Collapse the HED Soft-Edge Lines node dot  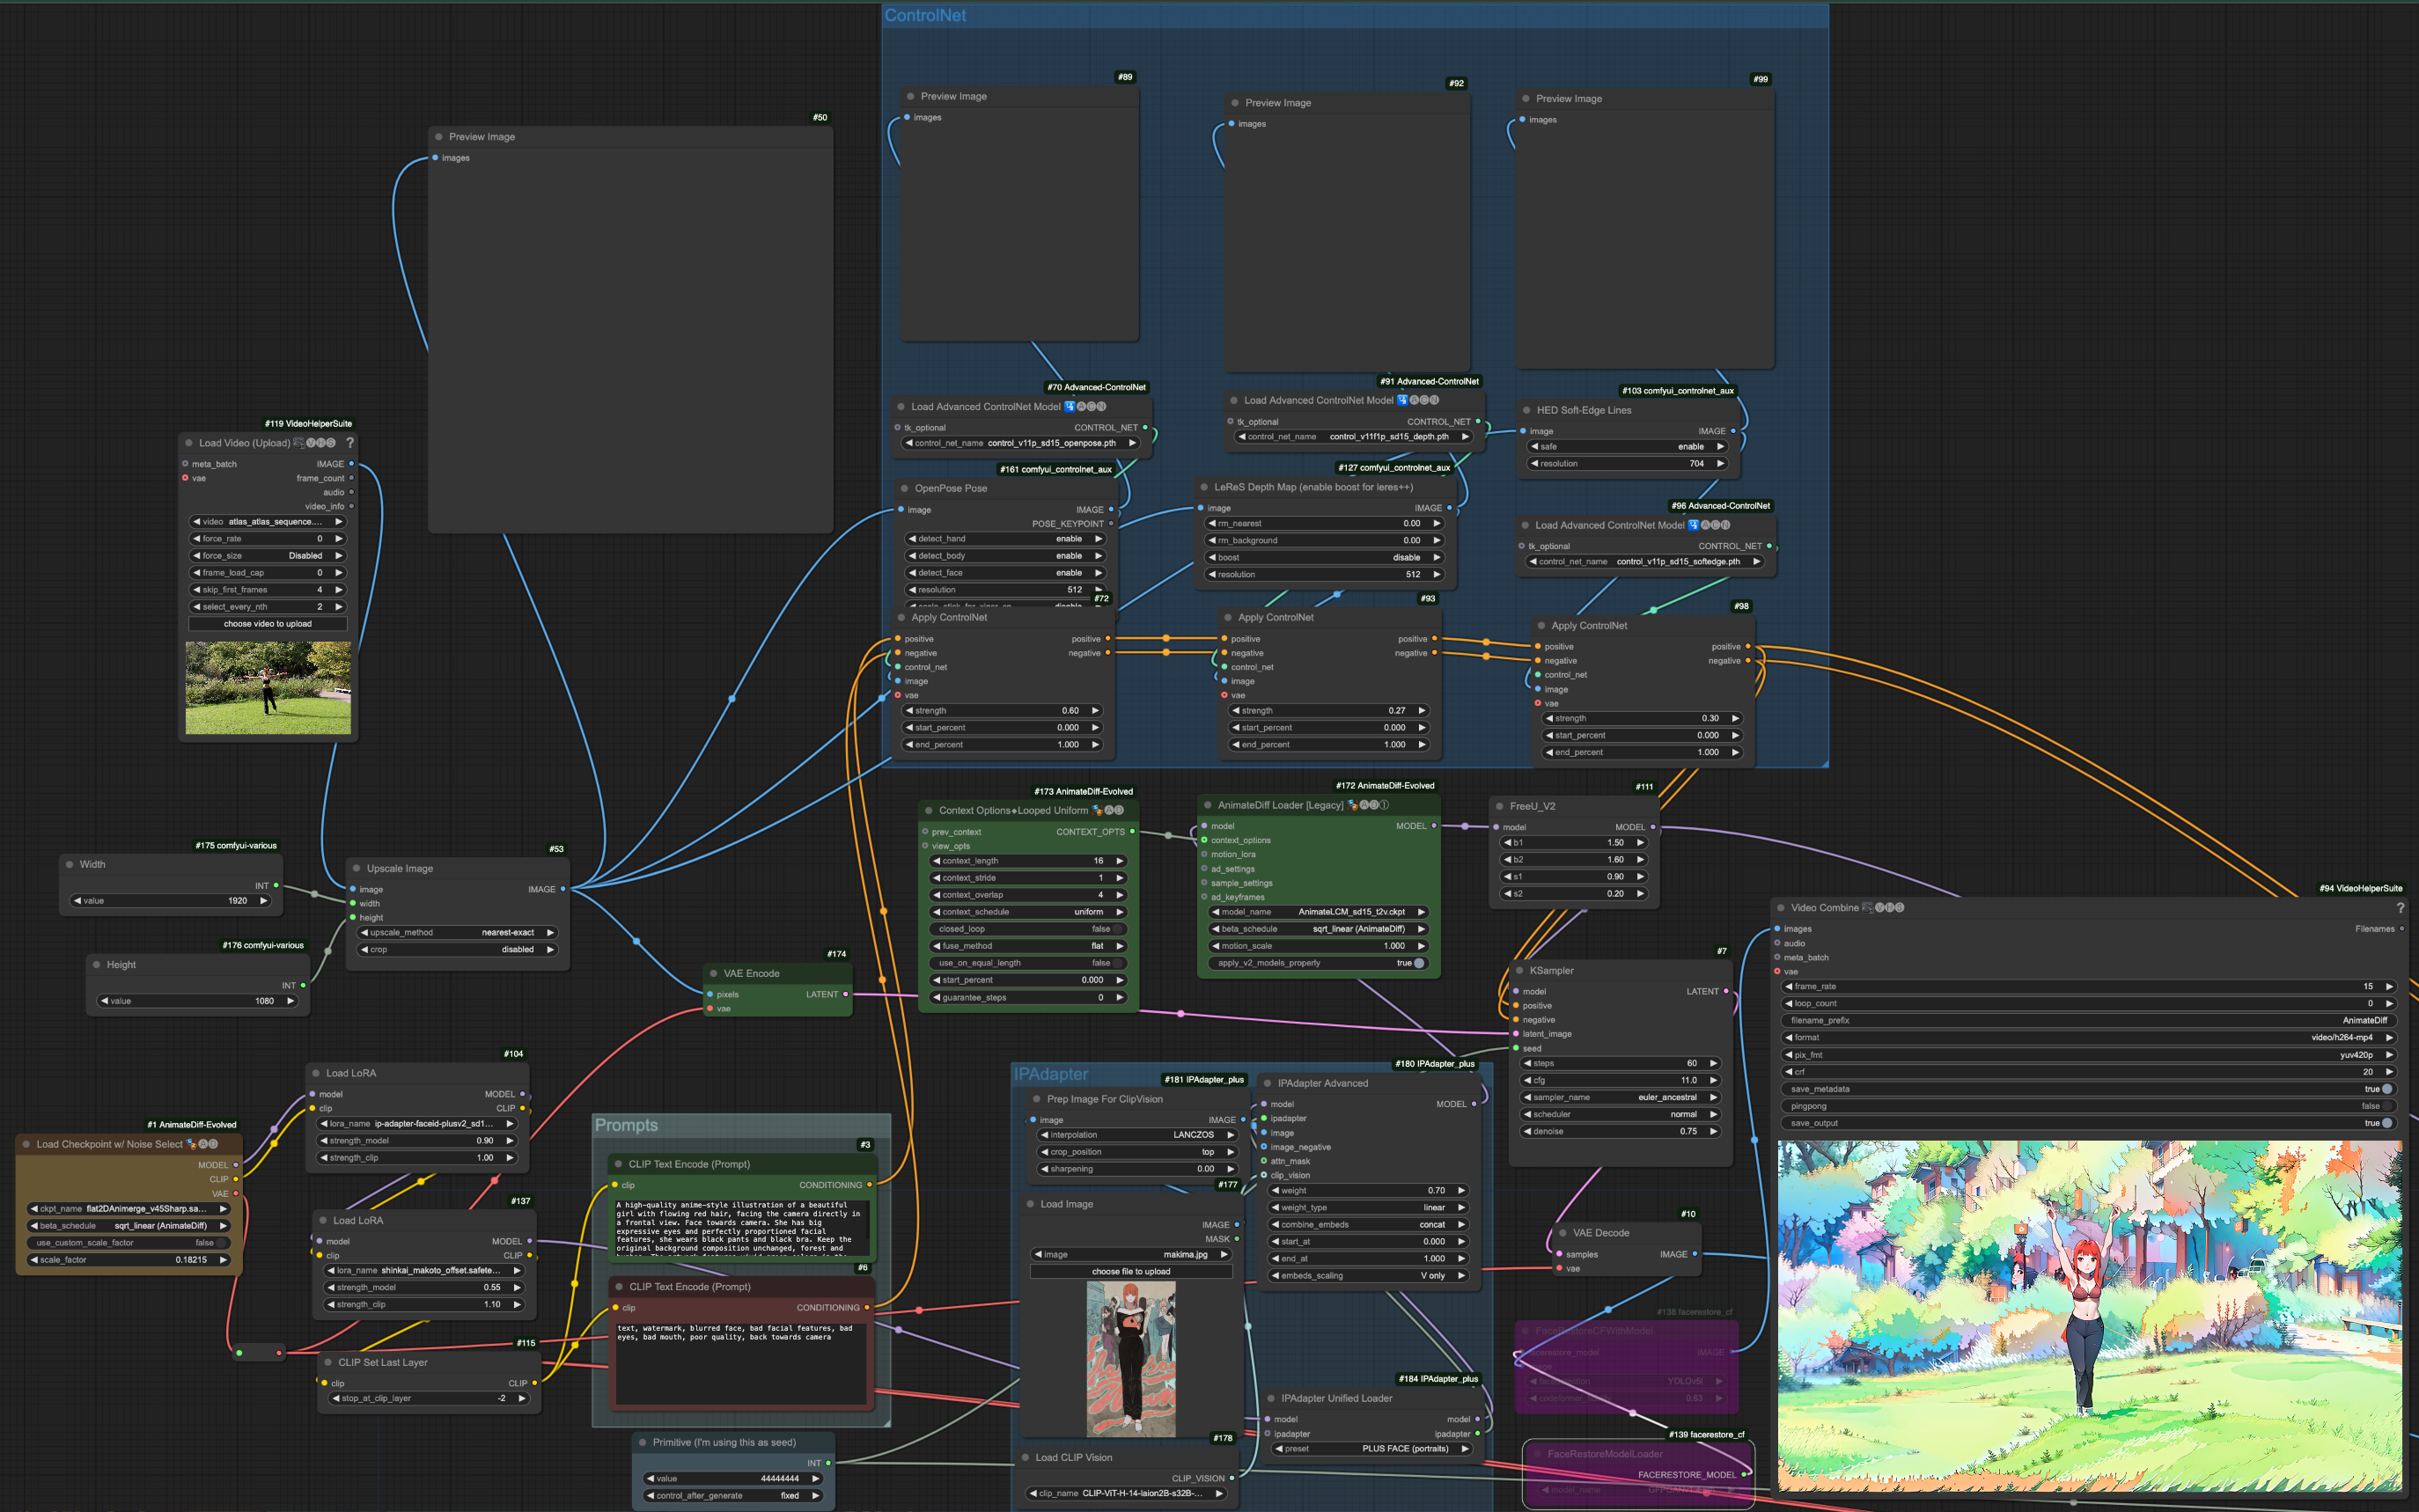[x=1527, y=410]
